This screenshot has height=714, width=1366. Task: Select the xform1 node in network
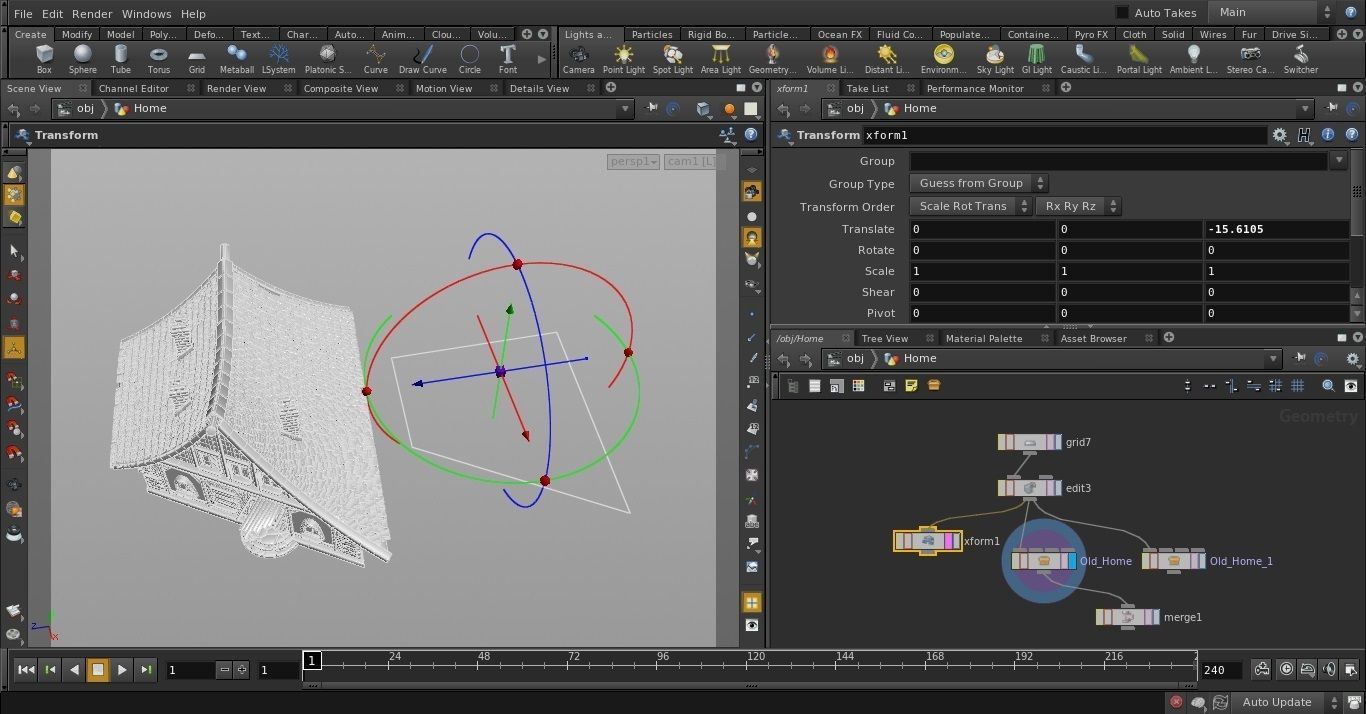coord(927,541)
